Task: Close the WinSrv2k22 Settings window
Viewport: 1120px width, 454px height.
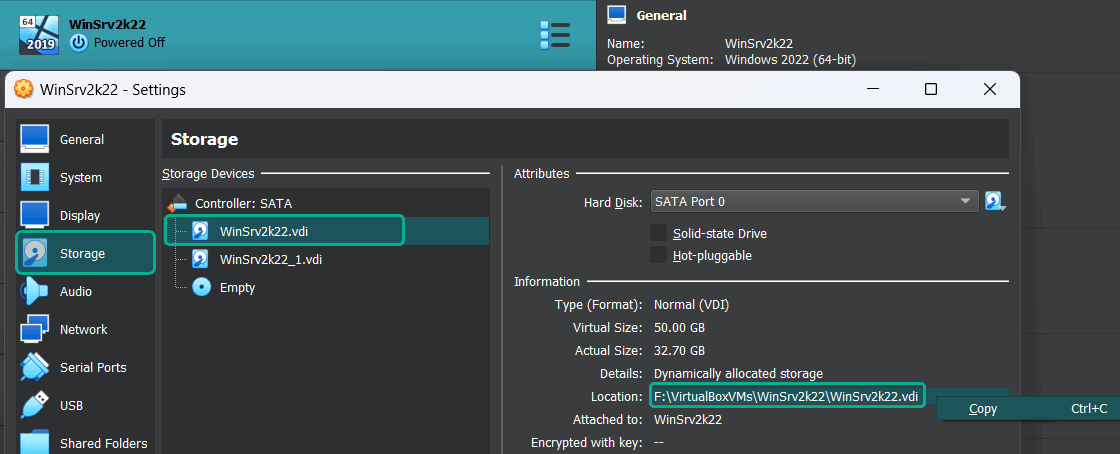Action: (x=989, y=89)
